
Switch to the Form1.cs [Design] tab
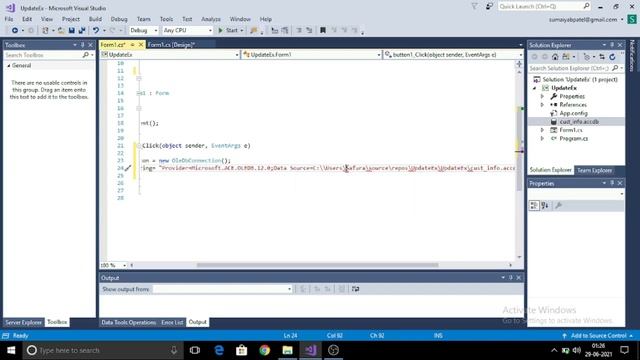[171, 45]
